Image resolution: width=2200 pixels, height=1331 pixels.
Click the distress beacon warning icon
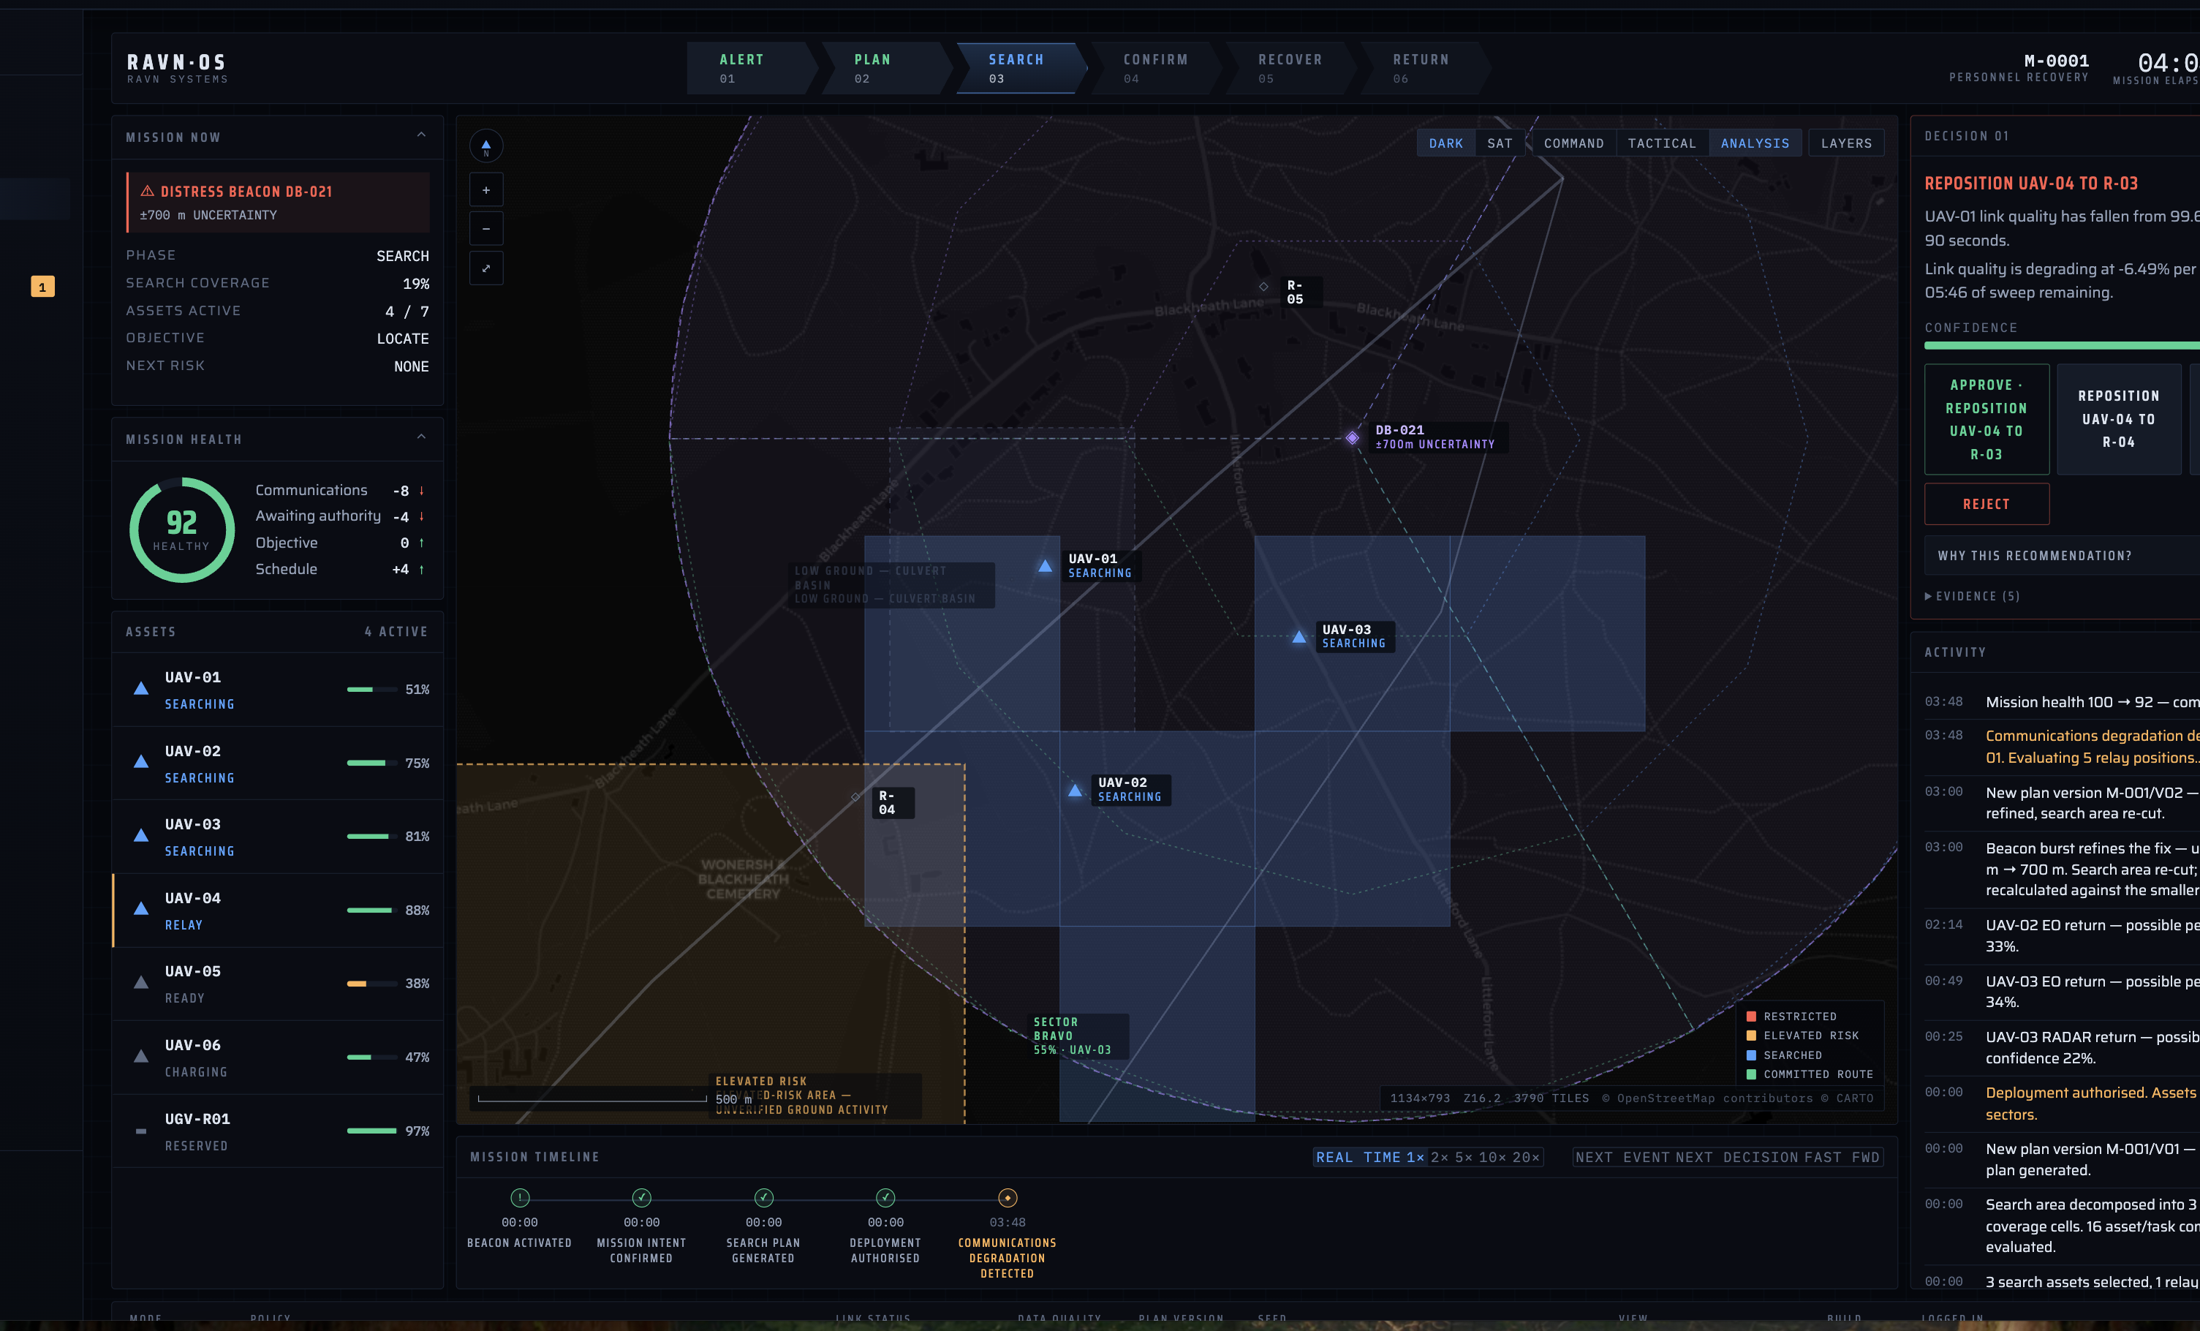coord(147,191)
